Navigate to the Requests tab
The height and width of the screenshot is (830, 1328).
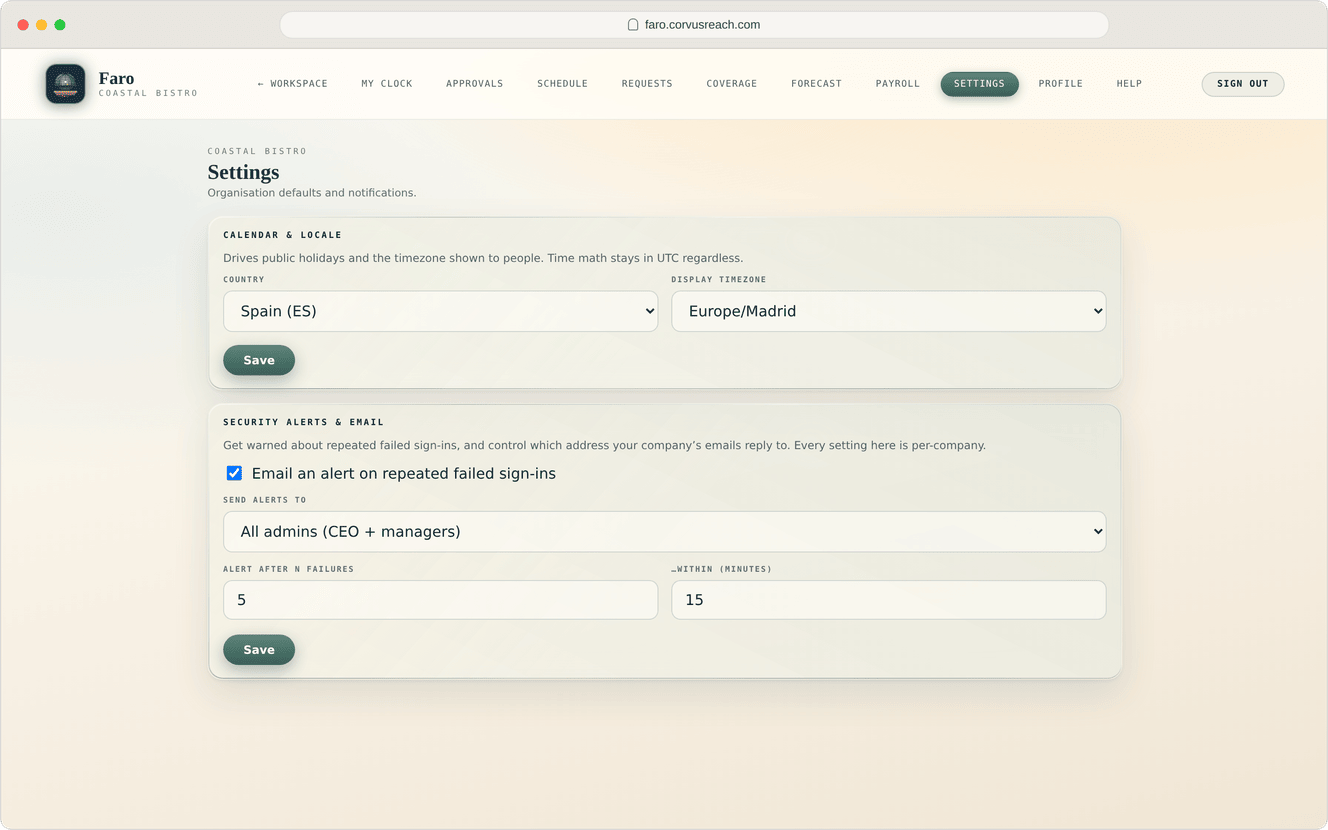pos(647,84)
